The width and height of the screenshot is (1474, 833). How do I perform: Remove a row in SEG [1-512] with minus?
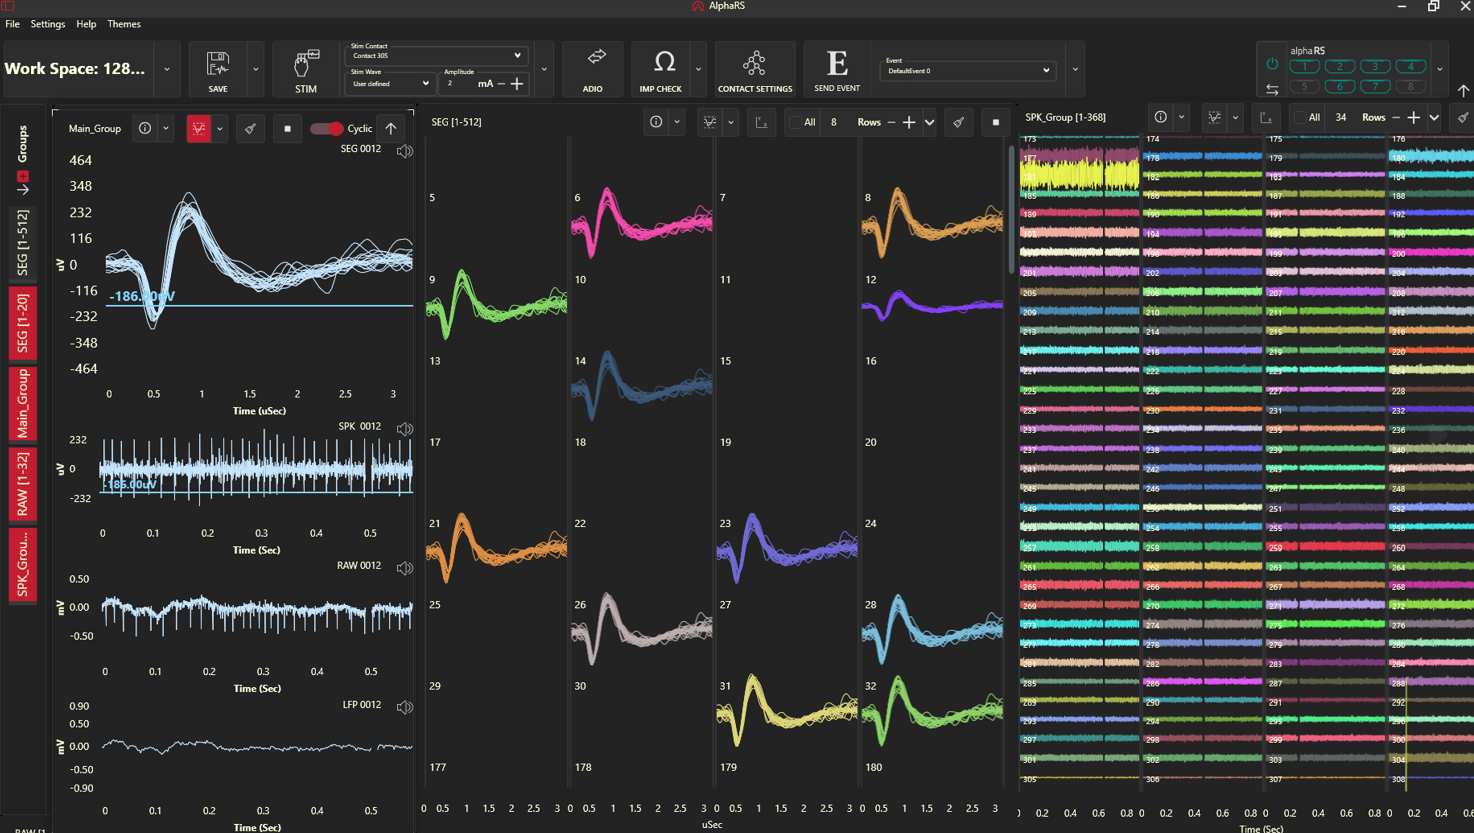point(892,122)
